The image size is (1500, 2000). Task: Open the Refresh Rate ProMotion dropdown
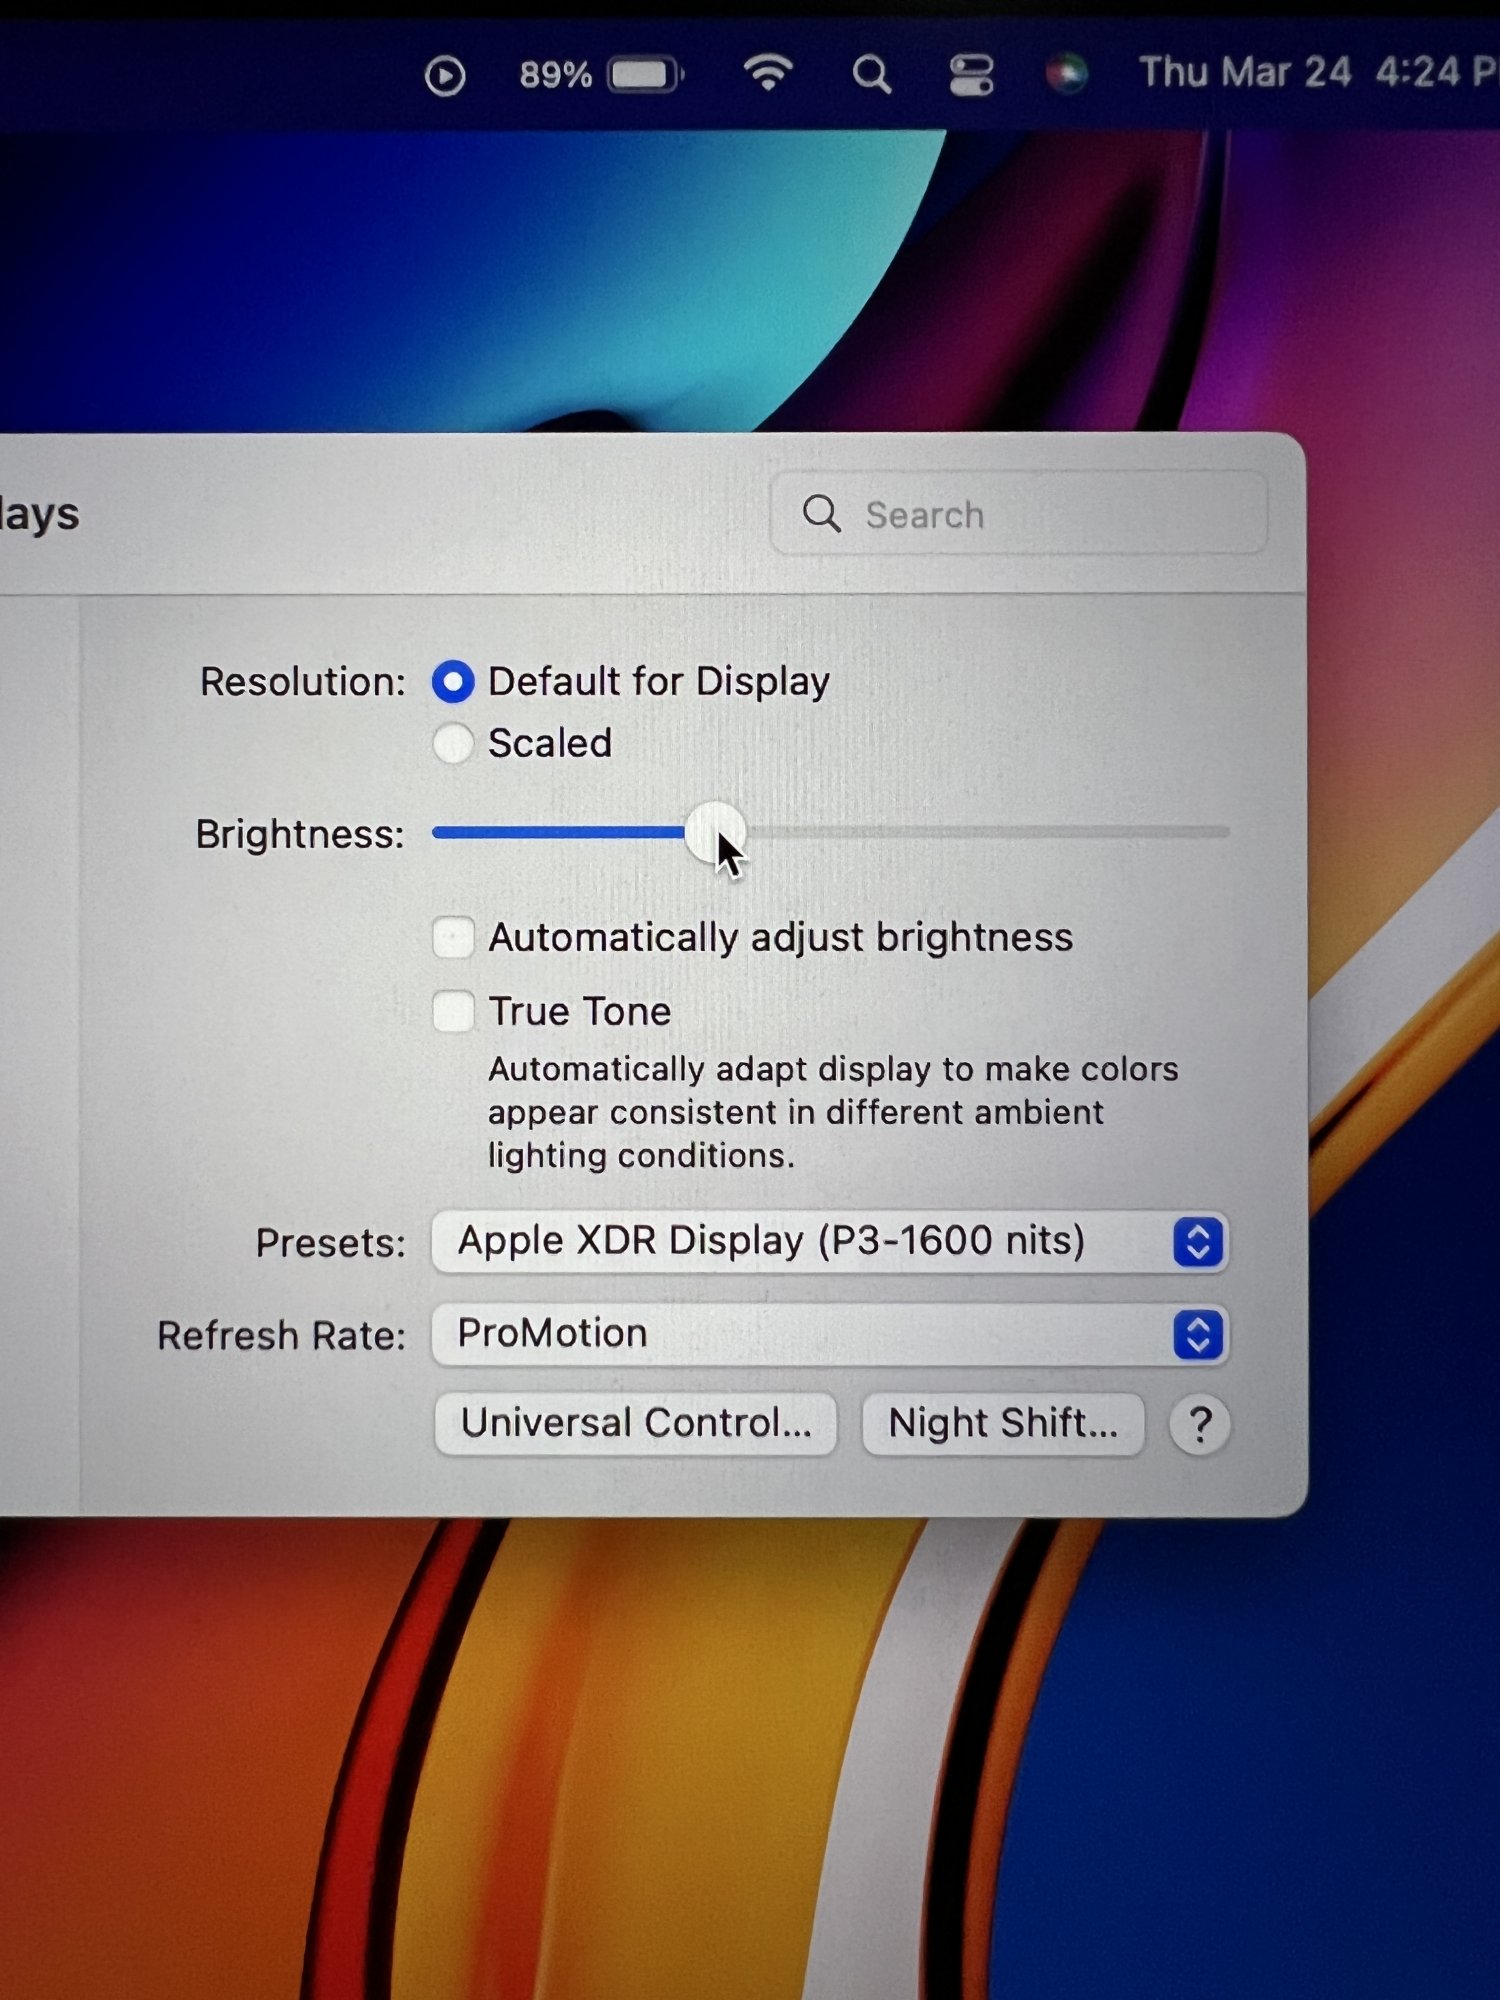tap(830, 1334)
